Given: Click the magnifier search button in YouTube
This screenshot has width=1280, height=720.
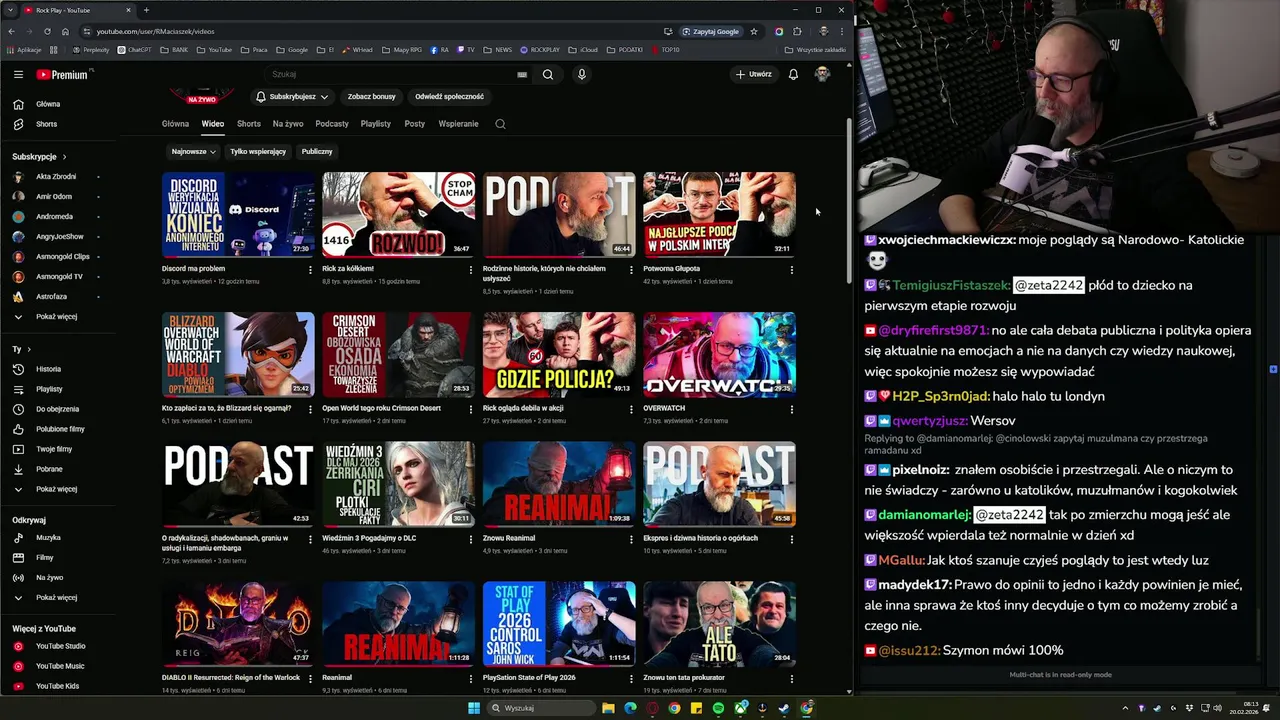Looking at the screenshot, I should coord(547,74).
